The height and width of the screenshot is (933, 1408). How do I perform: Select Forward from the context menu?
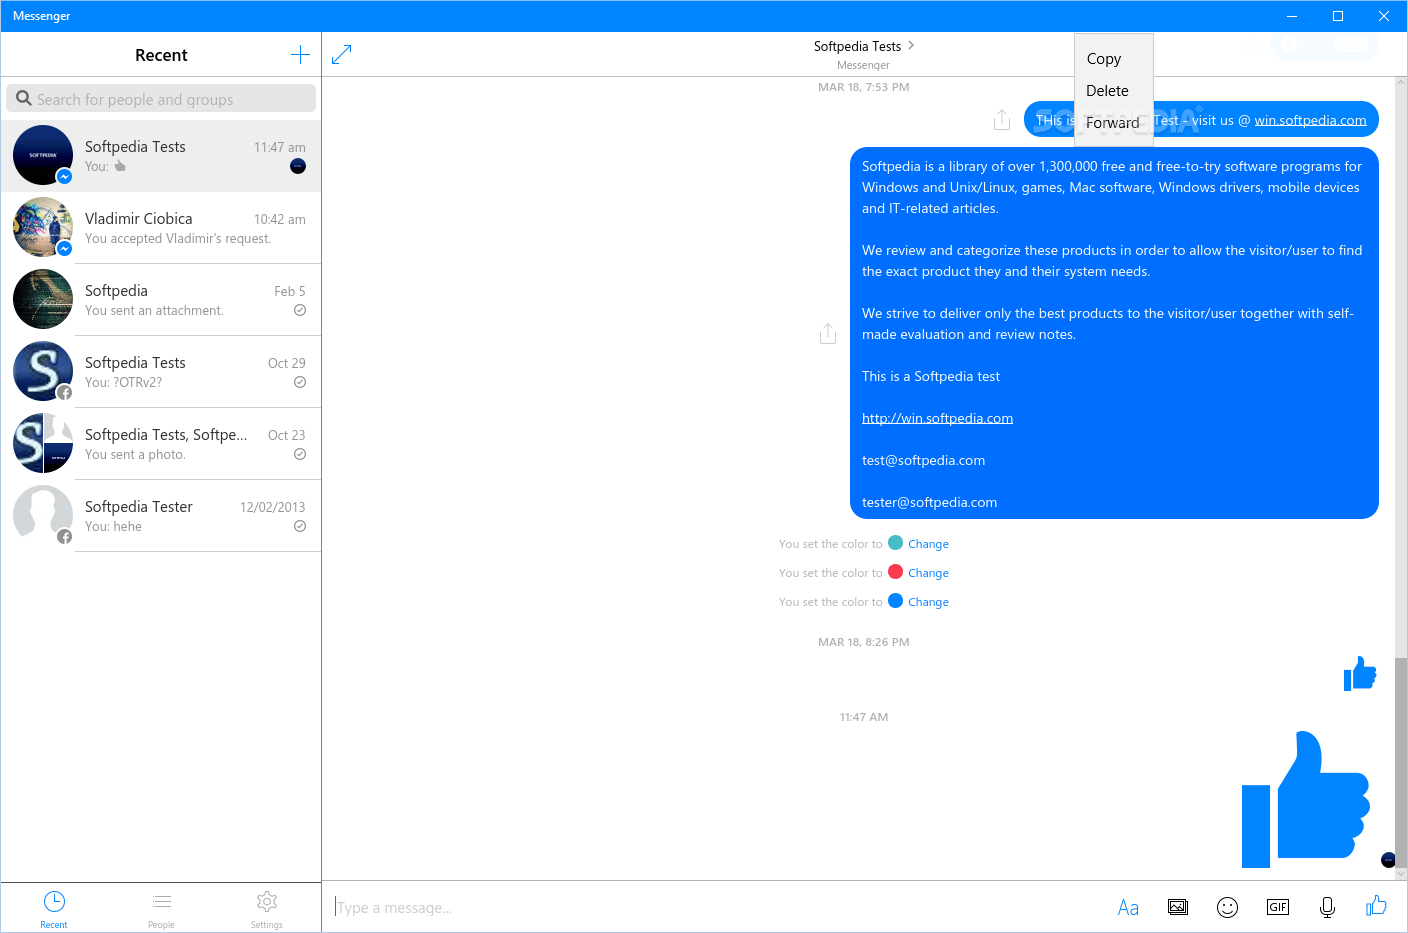click(1112, 122)
